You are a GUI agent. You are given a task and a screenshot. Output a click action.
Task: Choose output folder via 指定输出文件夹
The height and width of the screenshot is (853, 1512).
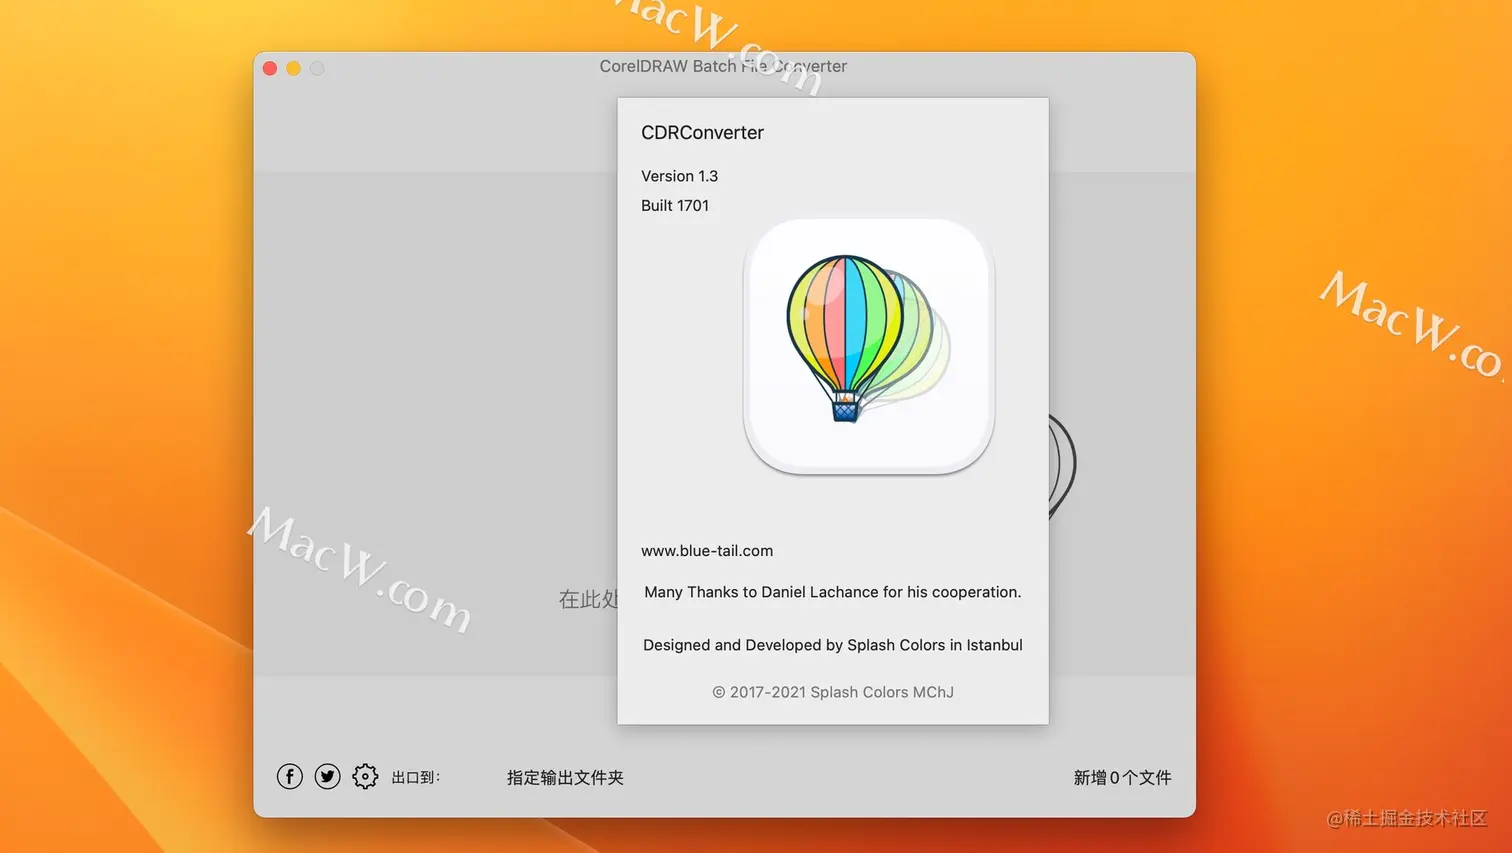(x=565, y=778)
